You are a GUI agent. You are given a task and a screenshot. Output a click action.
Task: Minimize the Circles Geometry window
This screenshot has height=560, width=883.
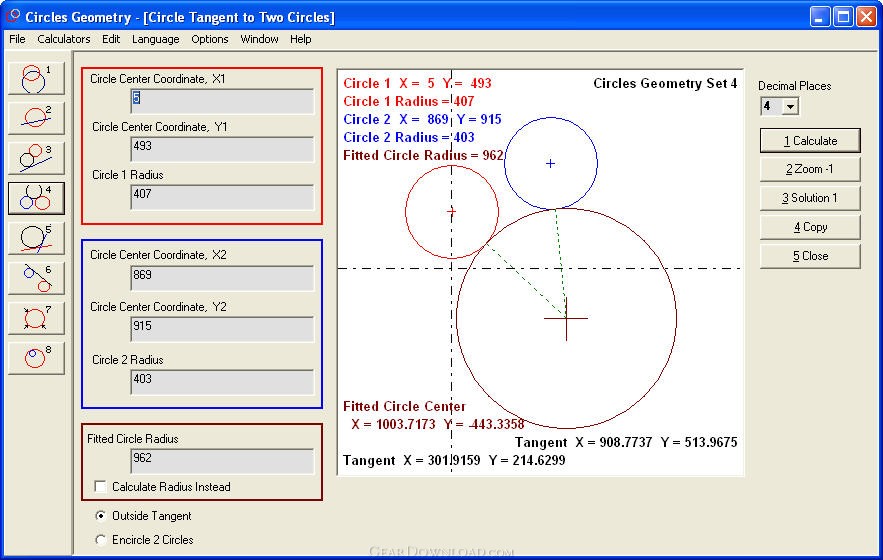820,16
